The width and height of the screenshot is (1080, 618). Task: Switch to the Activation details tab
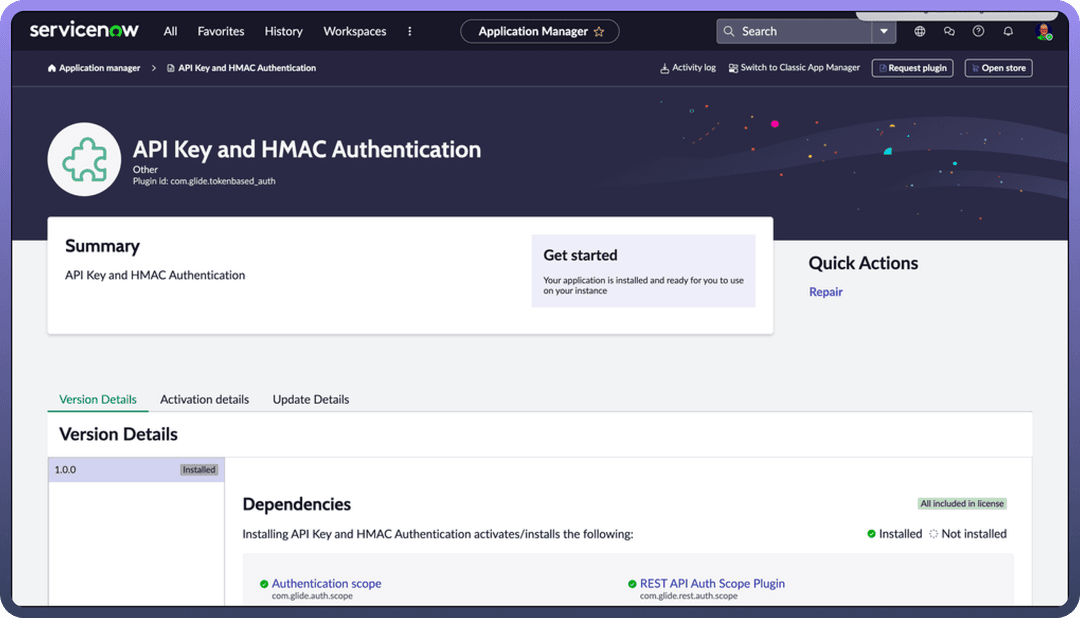[204, 399]
